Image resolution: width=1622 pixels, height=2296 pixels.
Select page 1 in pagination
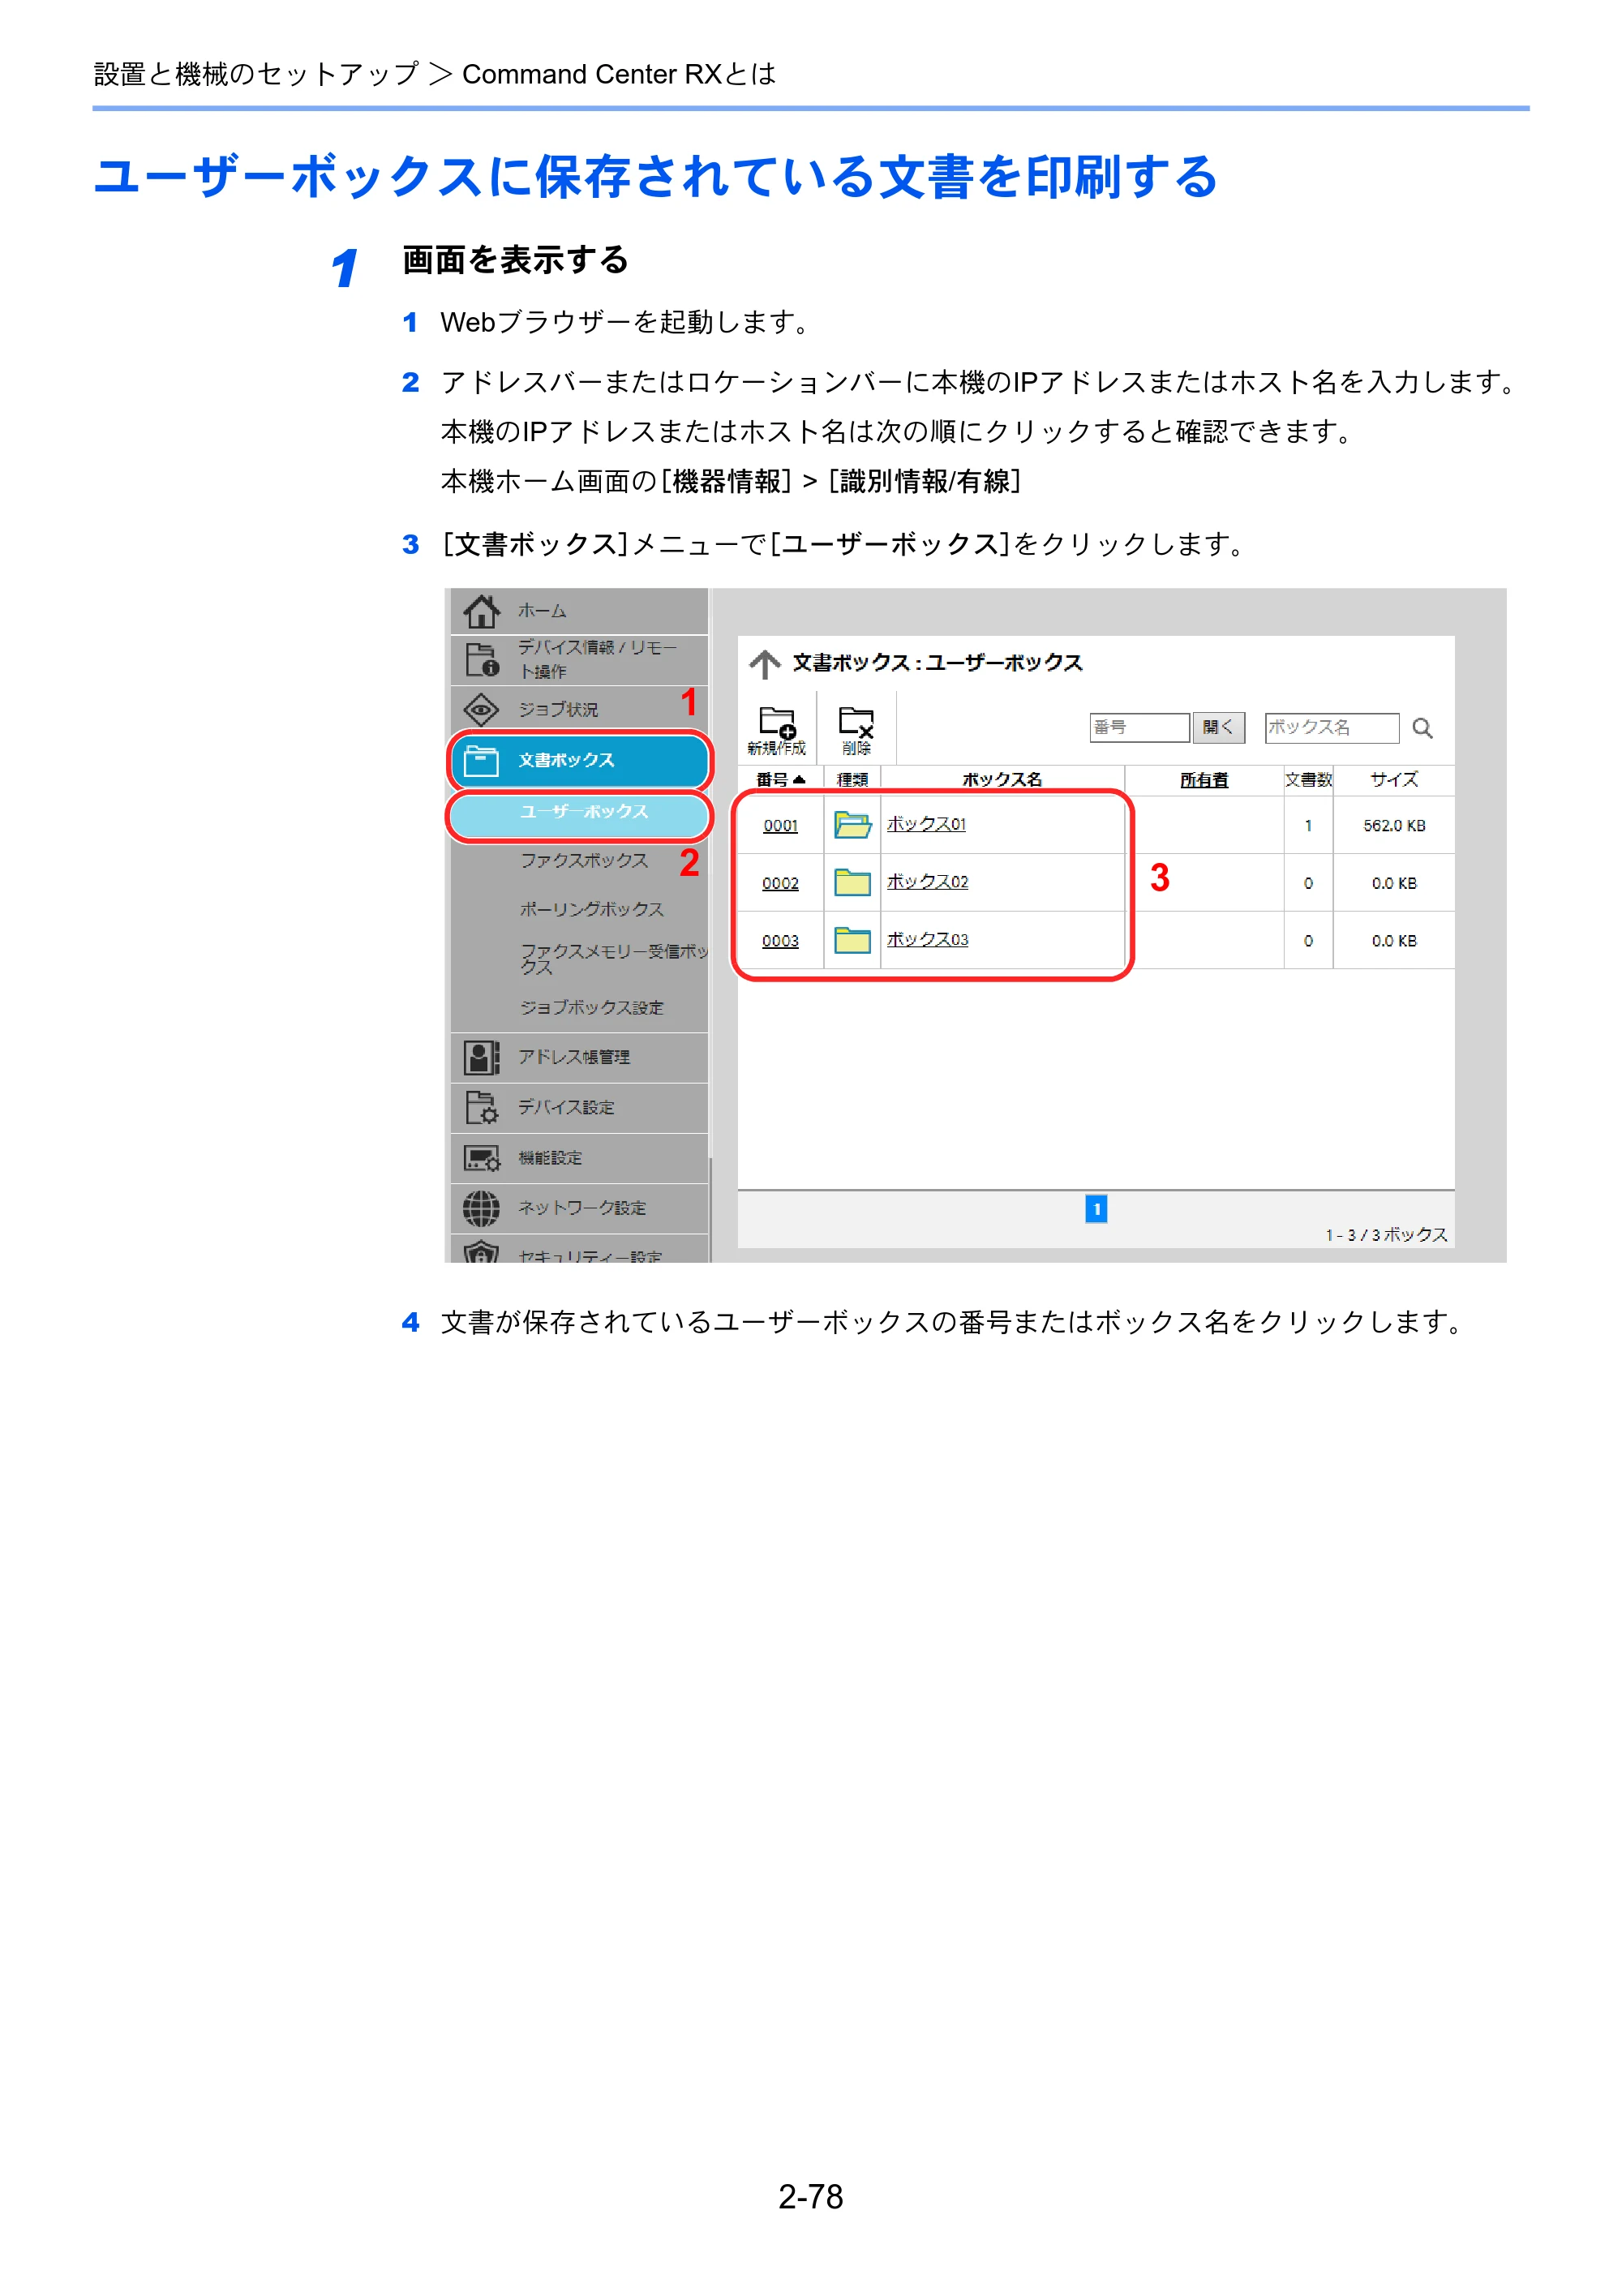(x=1096, y=1209)
